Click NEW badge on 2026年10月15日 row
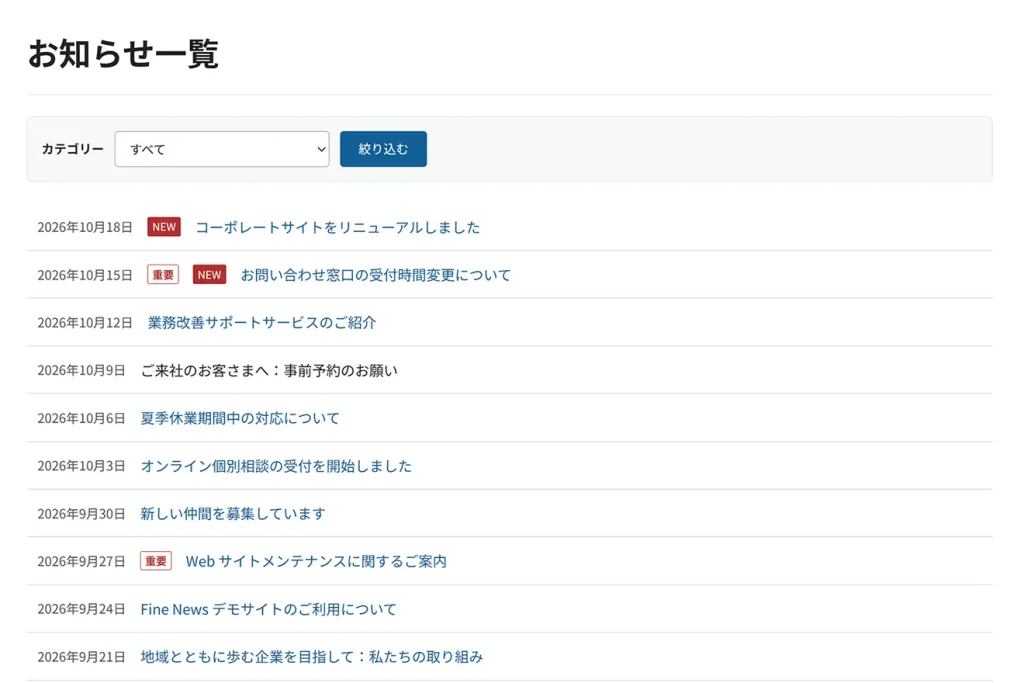1024x683 pixels. pyautogui.click(x=210, y=275)
